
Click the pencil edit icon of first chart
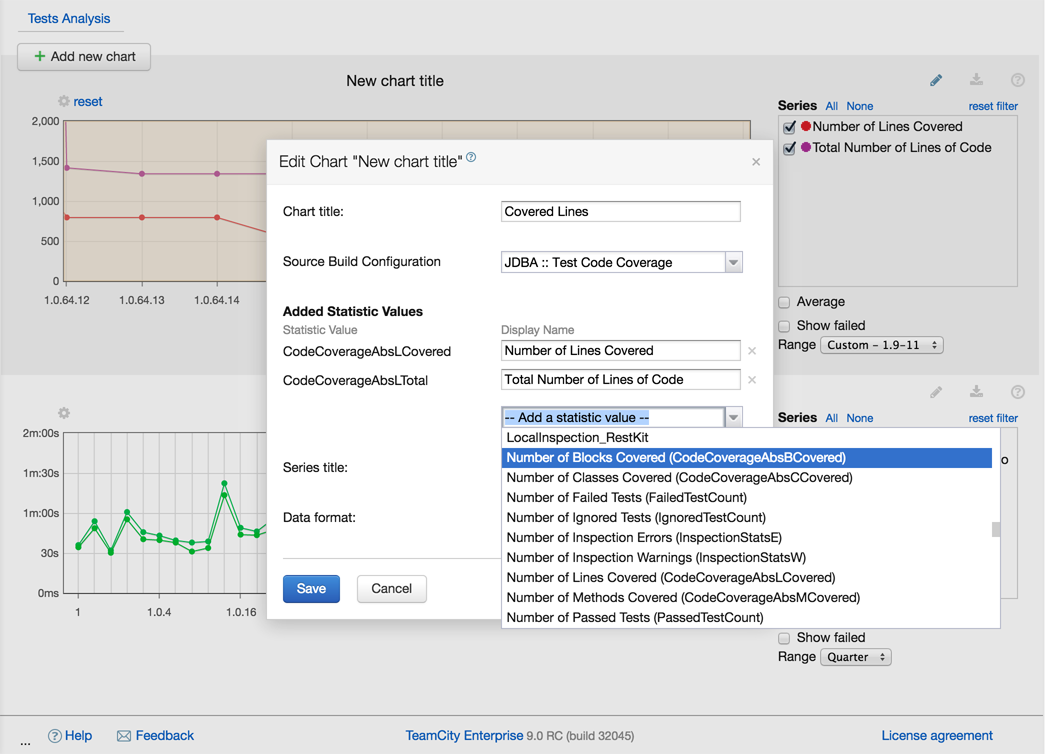[x=936, y=80]
